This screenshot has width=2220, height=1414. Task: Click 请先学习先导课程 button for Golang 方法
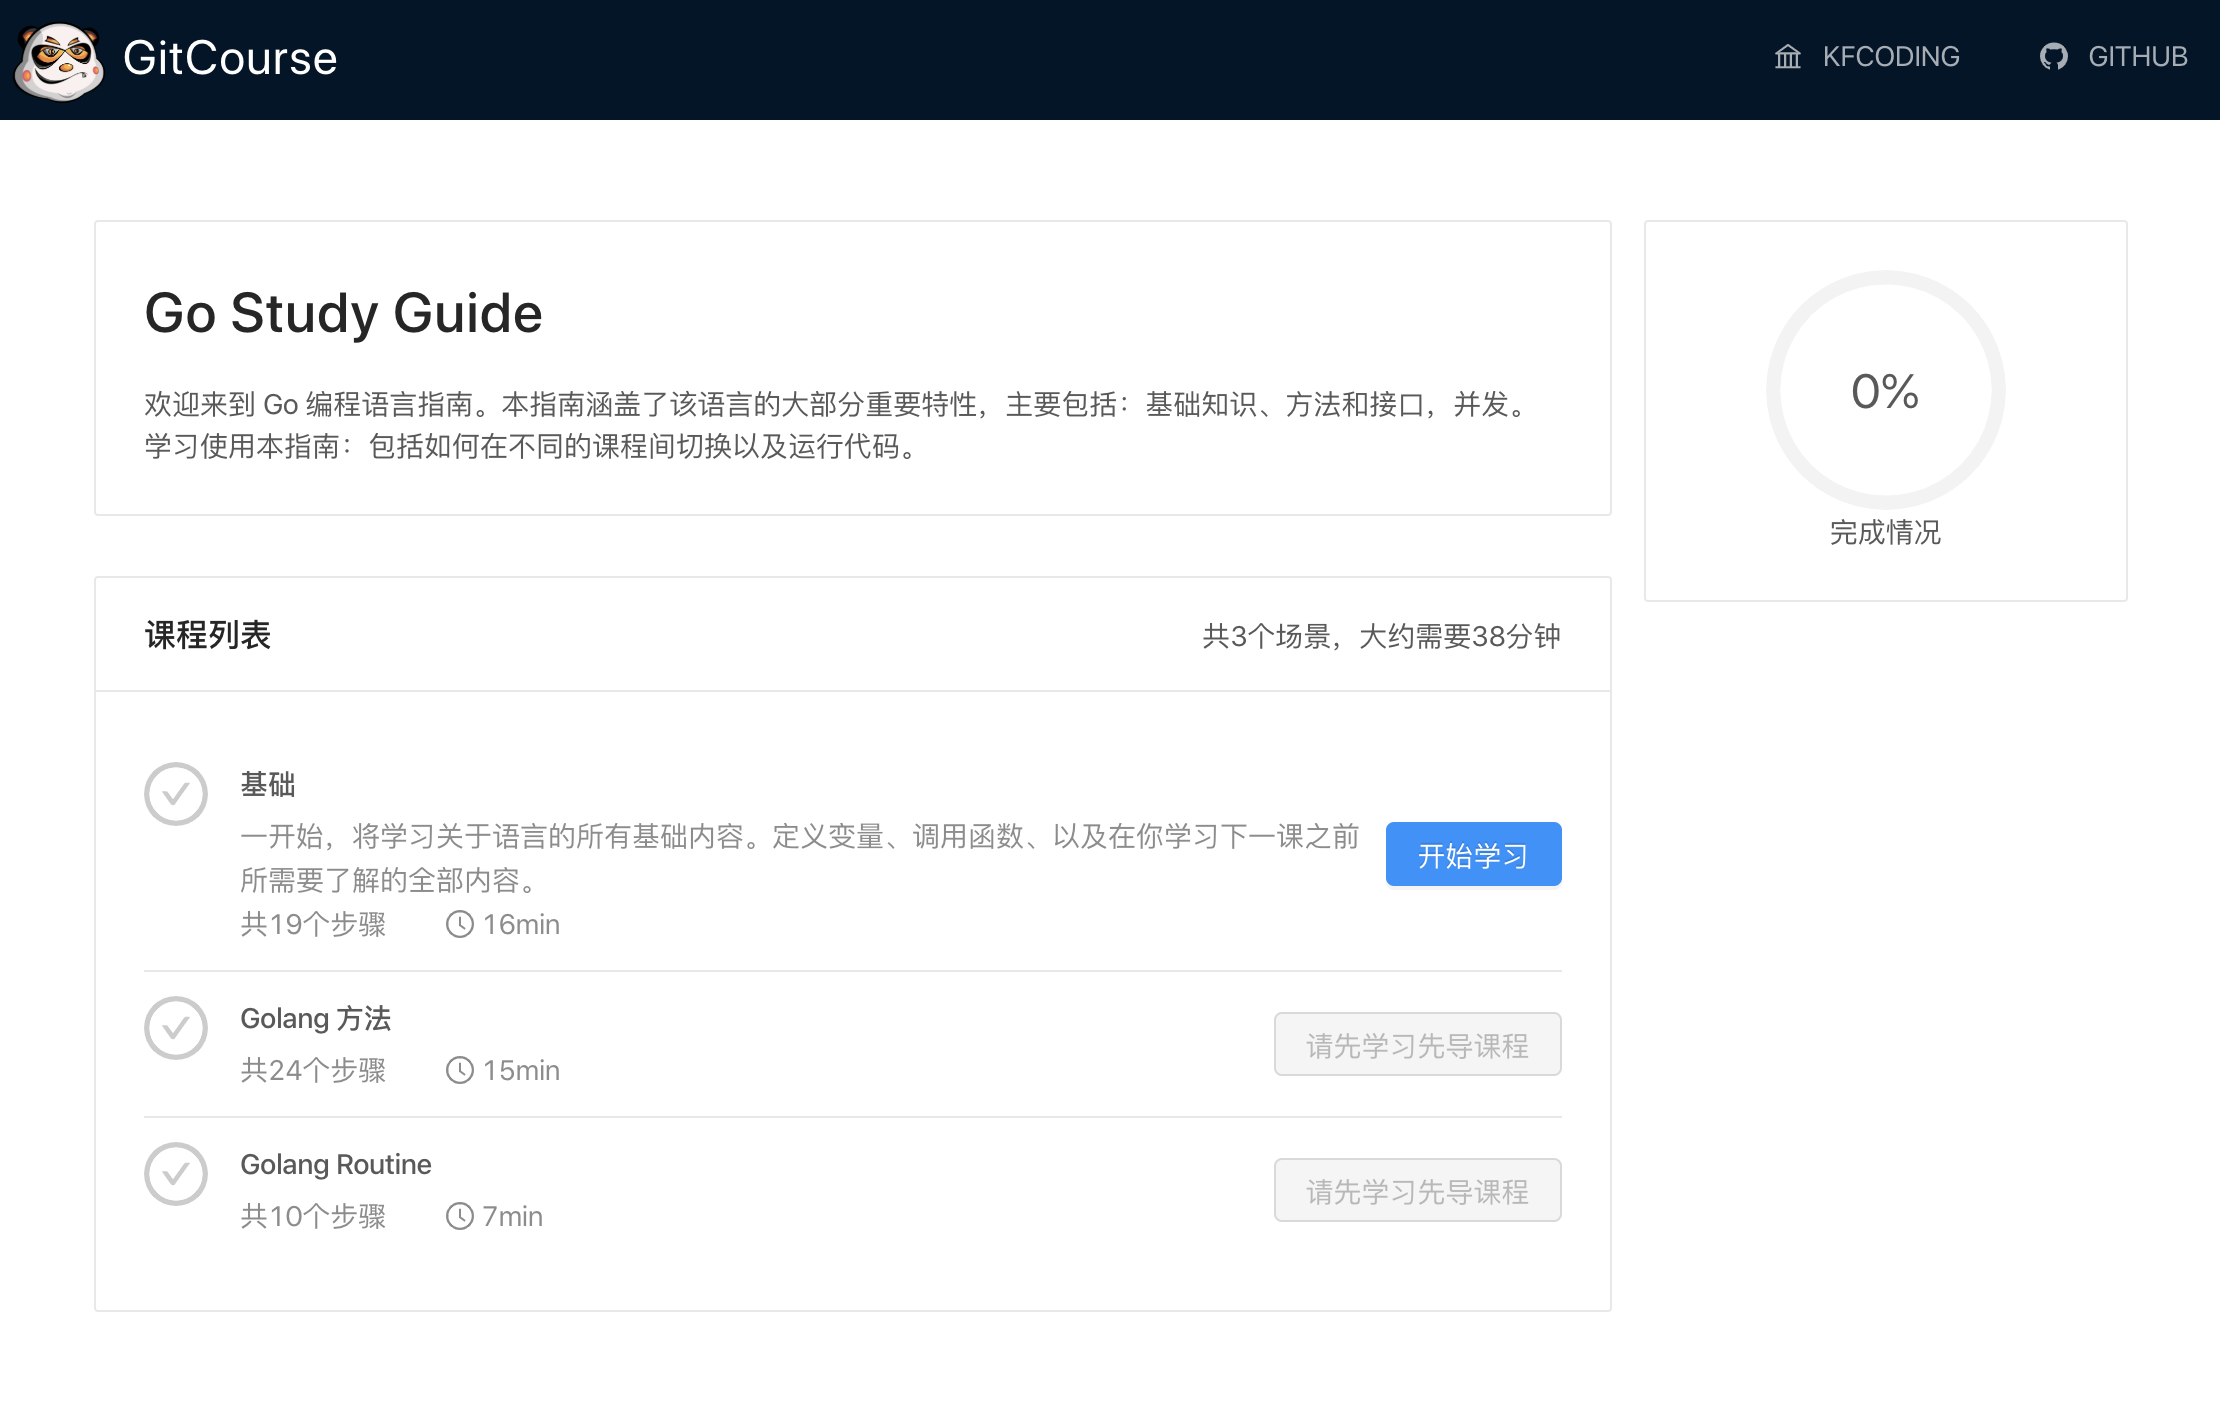1417,1044
